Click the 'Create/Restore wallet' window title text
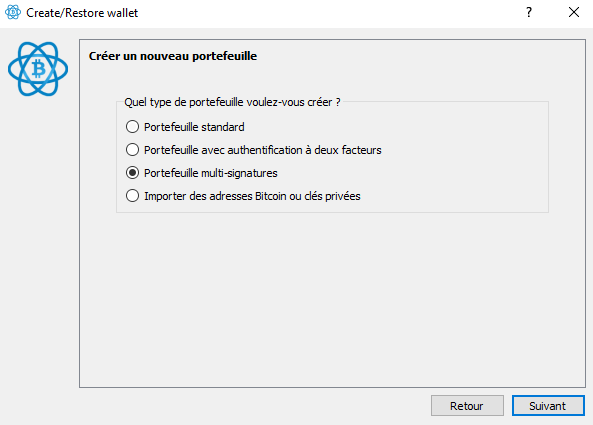This screenshot has width=593, height=425. click(82, 13)
